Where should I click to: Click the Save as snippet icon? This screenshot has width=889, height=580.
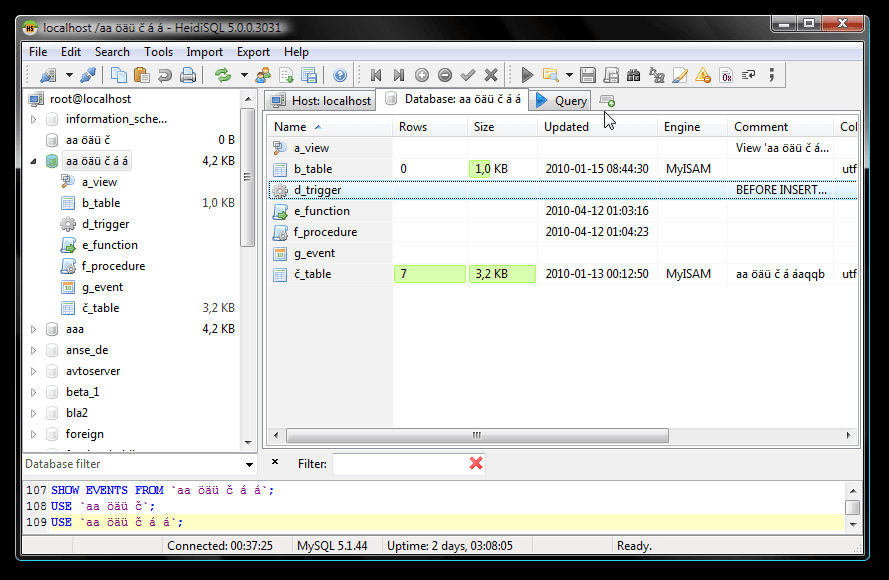pyautogui.click(x=611, y=75)
